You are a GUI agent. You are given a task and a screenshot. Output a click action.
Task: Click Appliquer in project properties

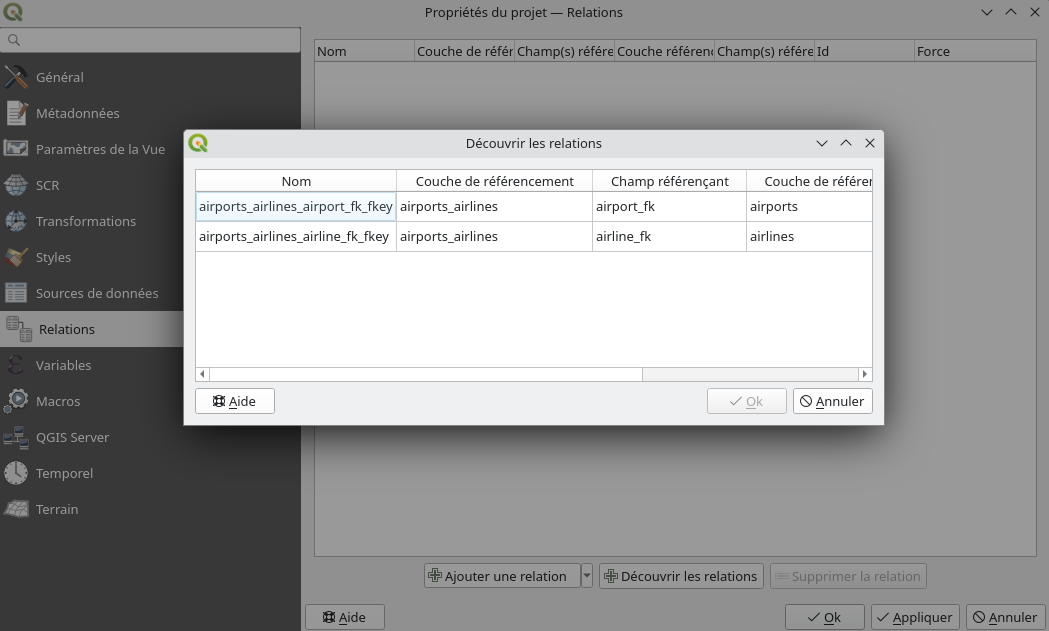[915, 618]
